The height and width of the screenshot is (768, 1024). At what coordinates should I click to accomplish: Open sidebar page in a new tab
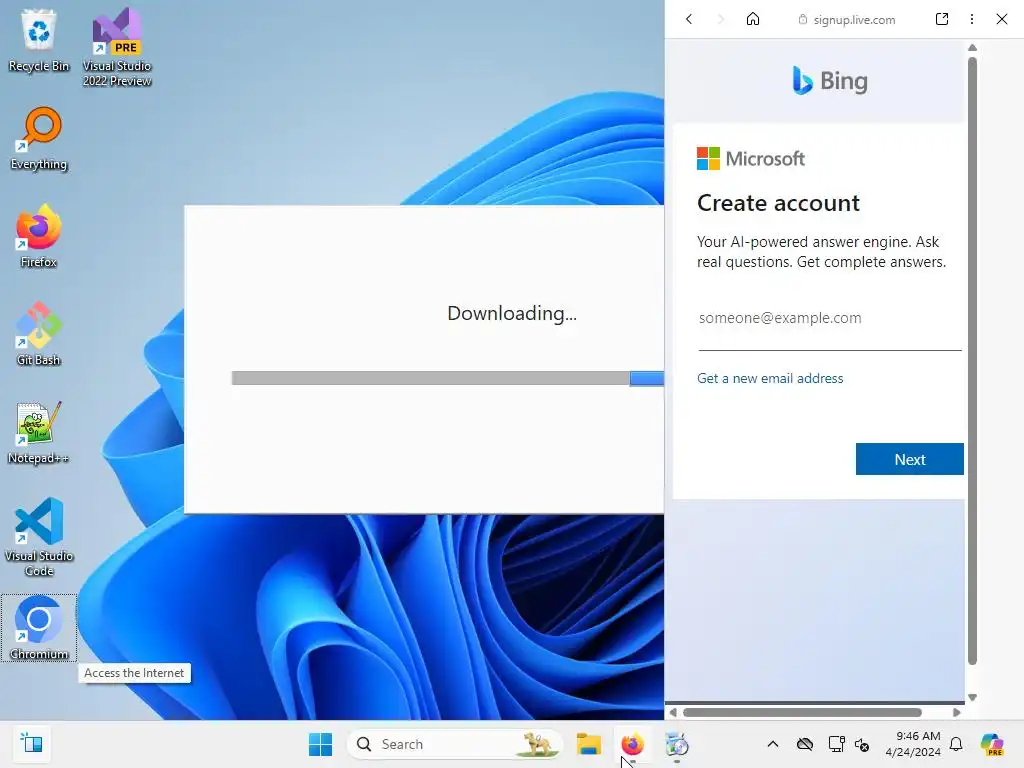(x=942, y=19)
